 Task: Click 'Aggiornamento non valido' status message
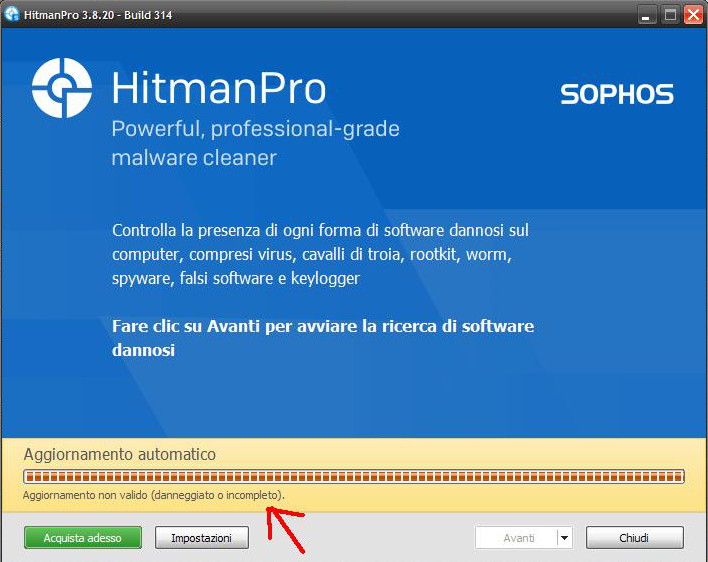coord(154,495)
